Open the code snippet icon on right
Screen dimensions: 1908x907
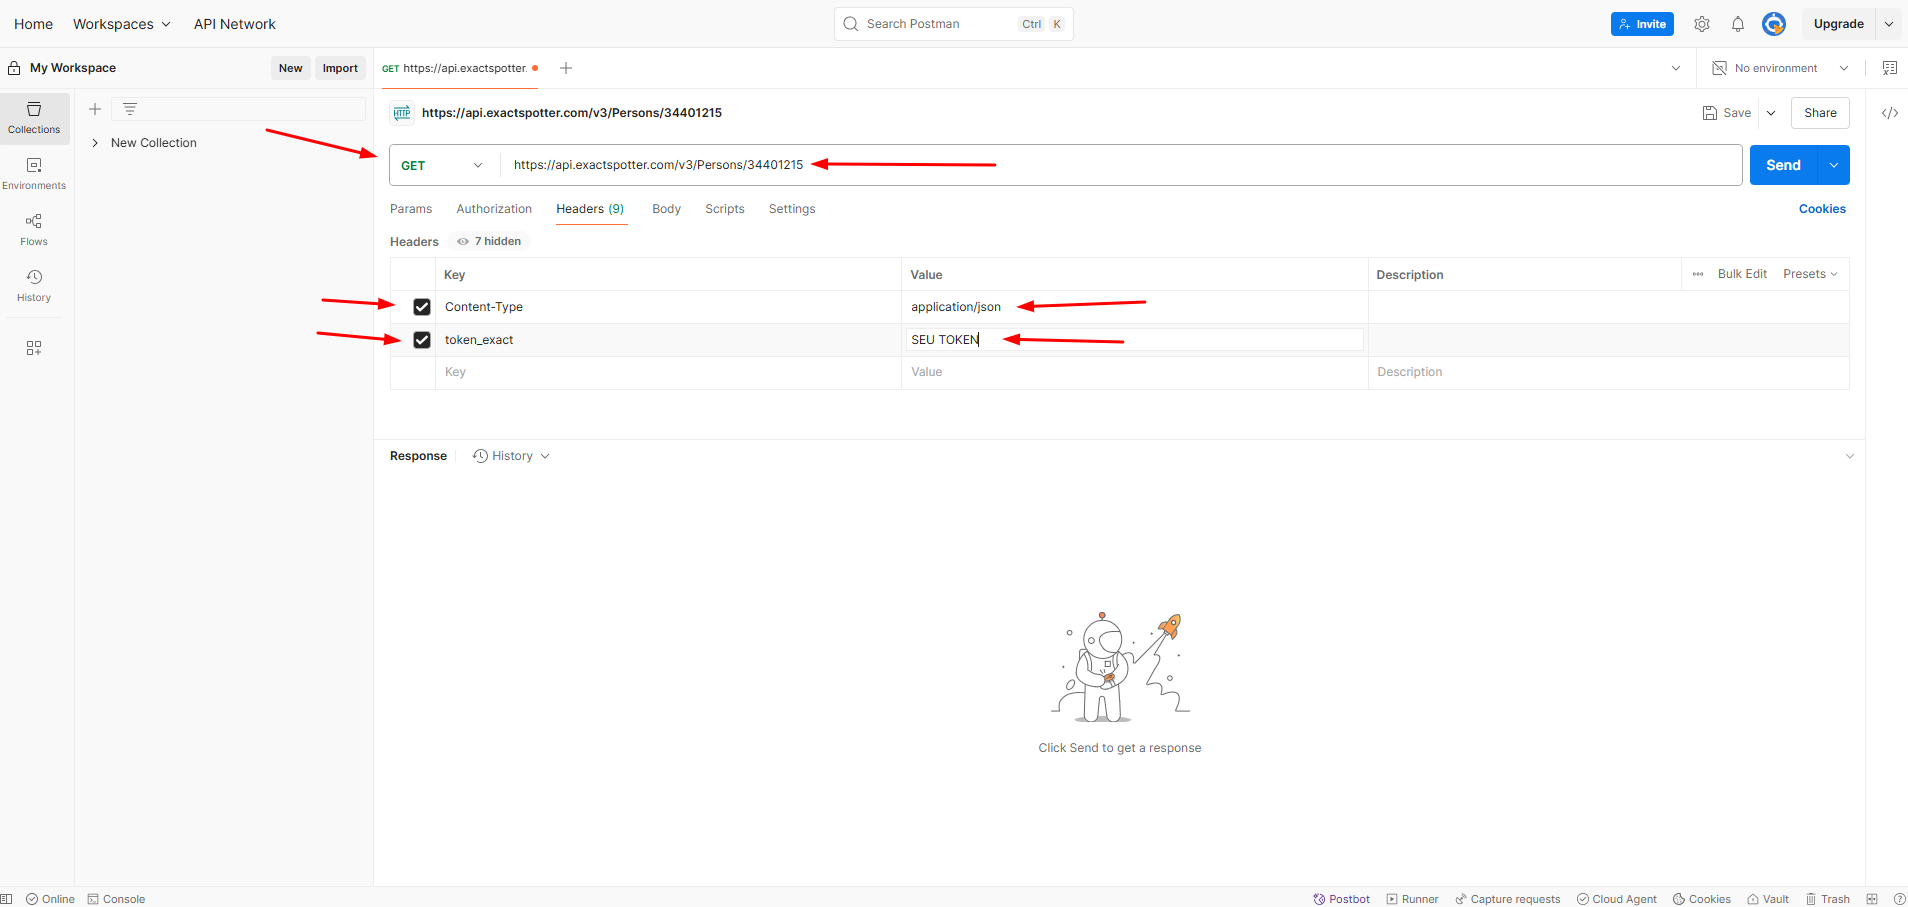click(x=1890, y=113)
